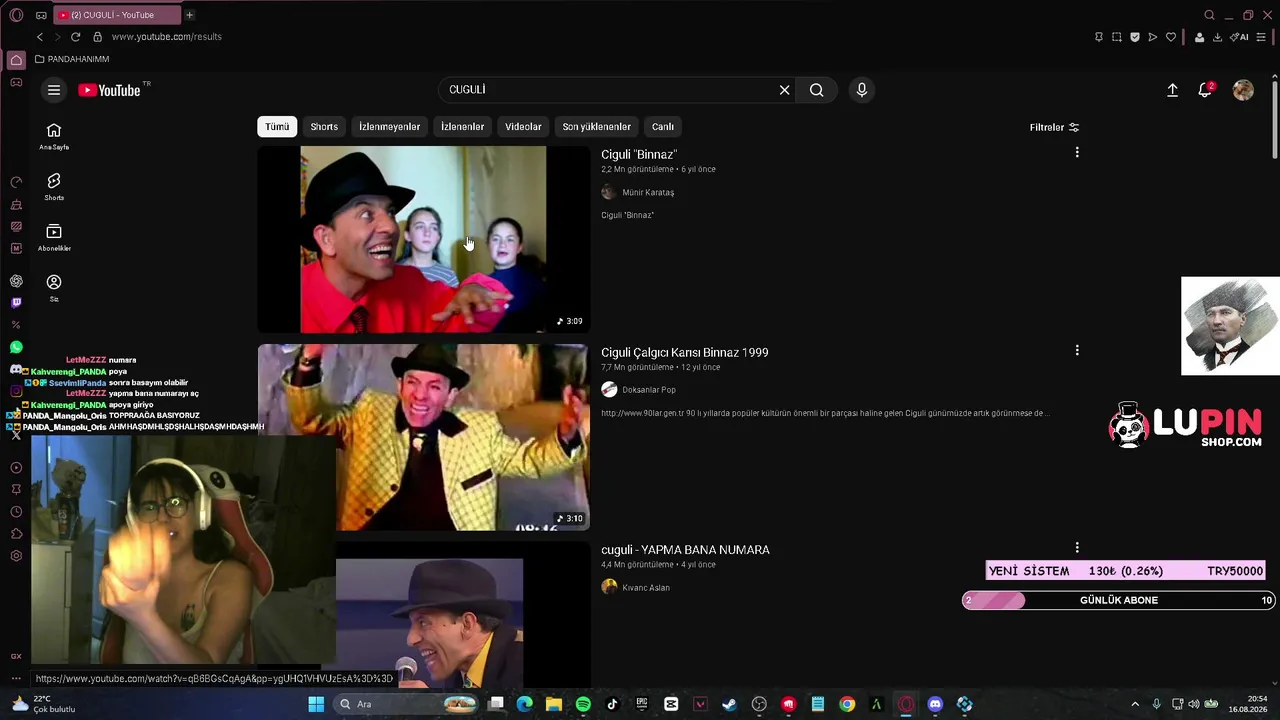1280x720 pixels.
Task: Select the Videolar filter chip
Action: click(523, 127)
